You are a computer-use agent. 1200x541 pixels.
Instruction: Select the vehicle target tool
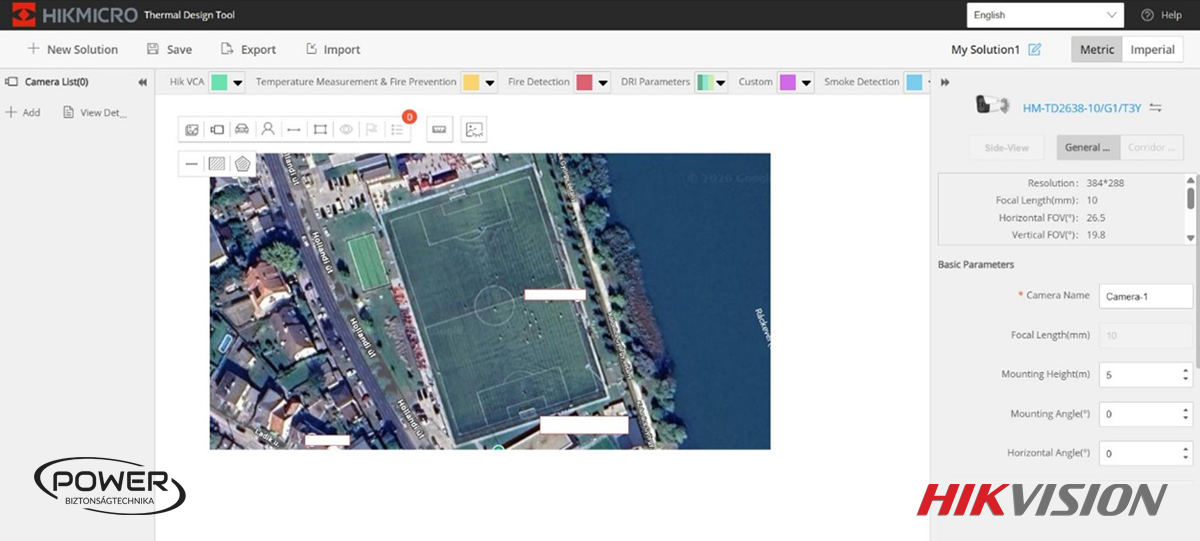pyautogui.click(x=242, y=129)
